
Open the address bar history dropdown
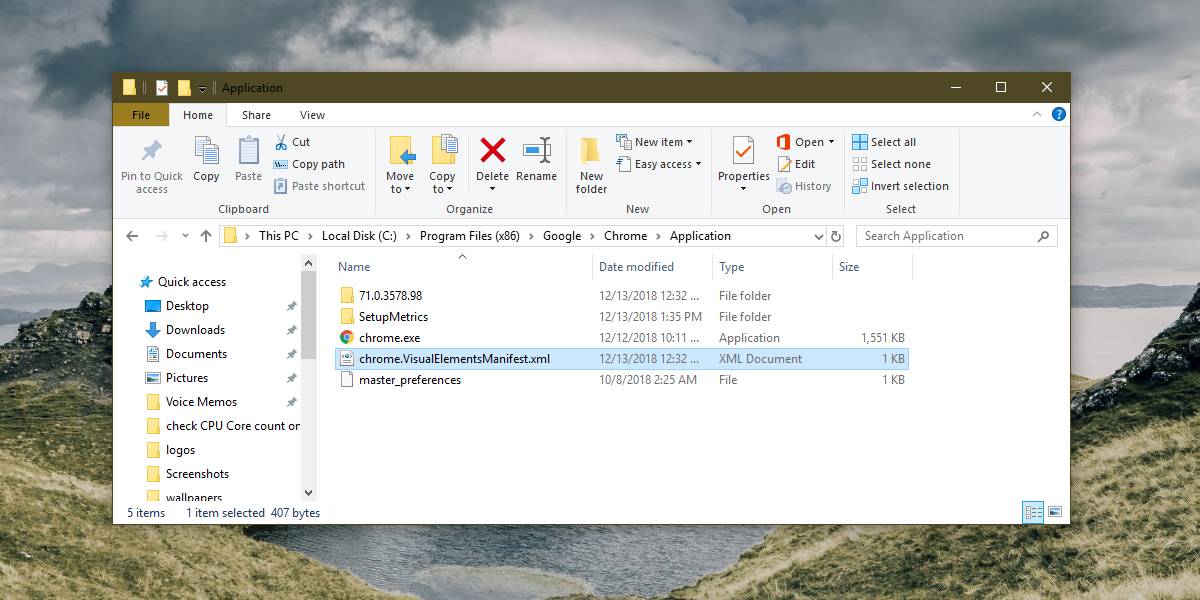click(x=818, y=235)
